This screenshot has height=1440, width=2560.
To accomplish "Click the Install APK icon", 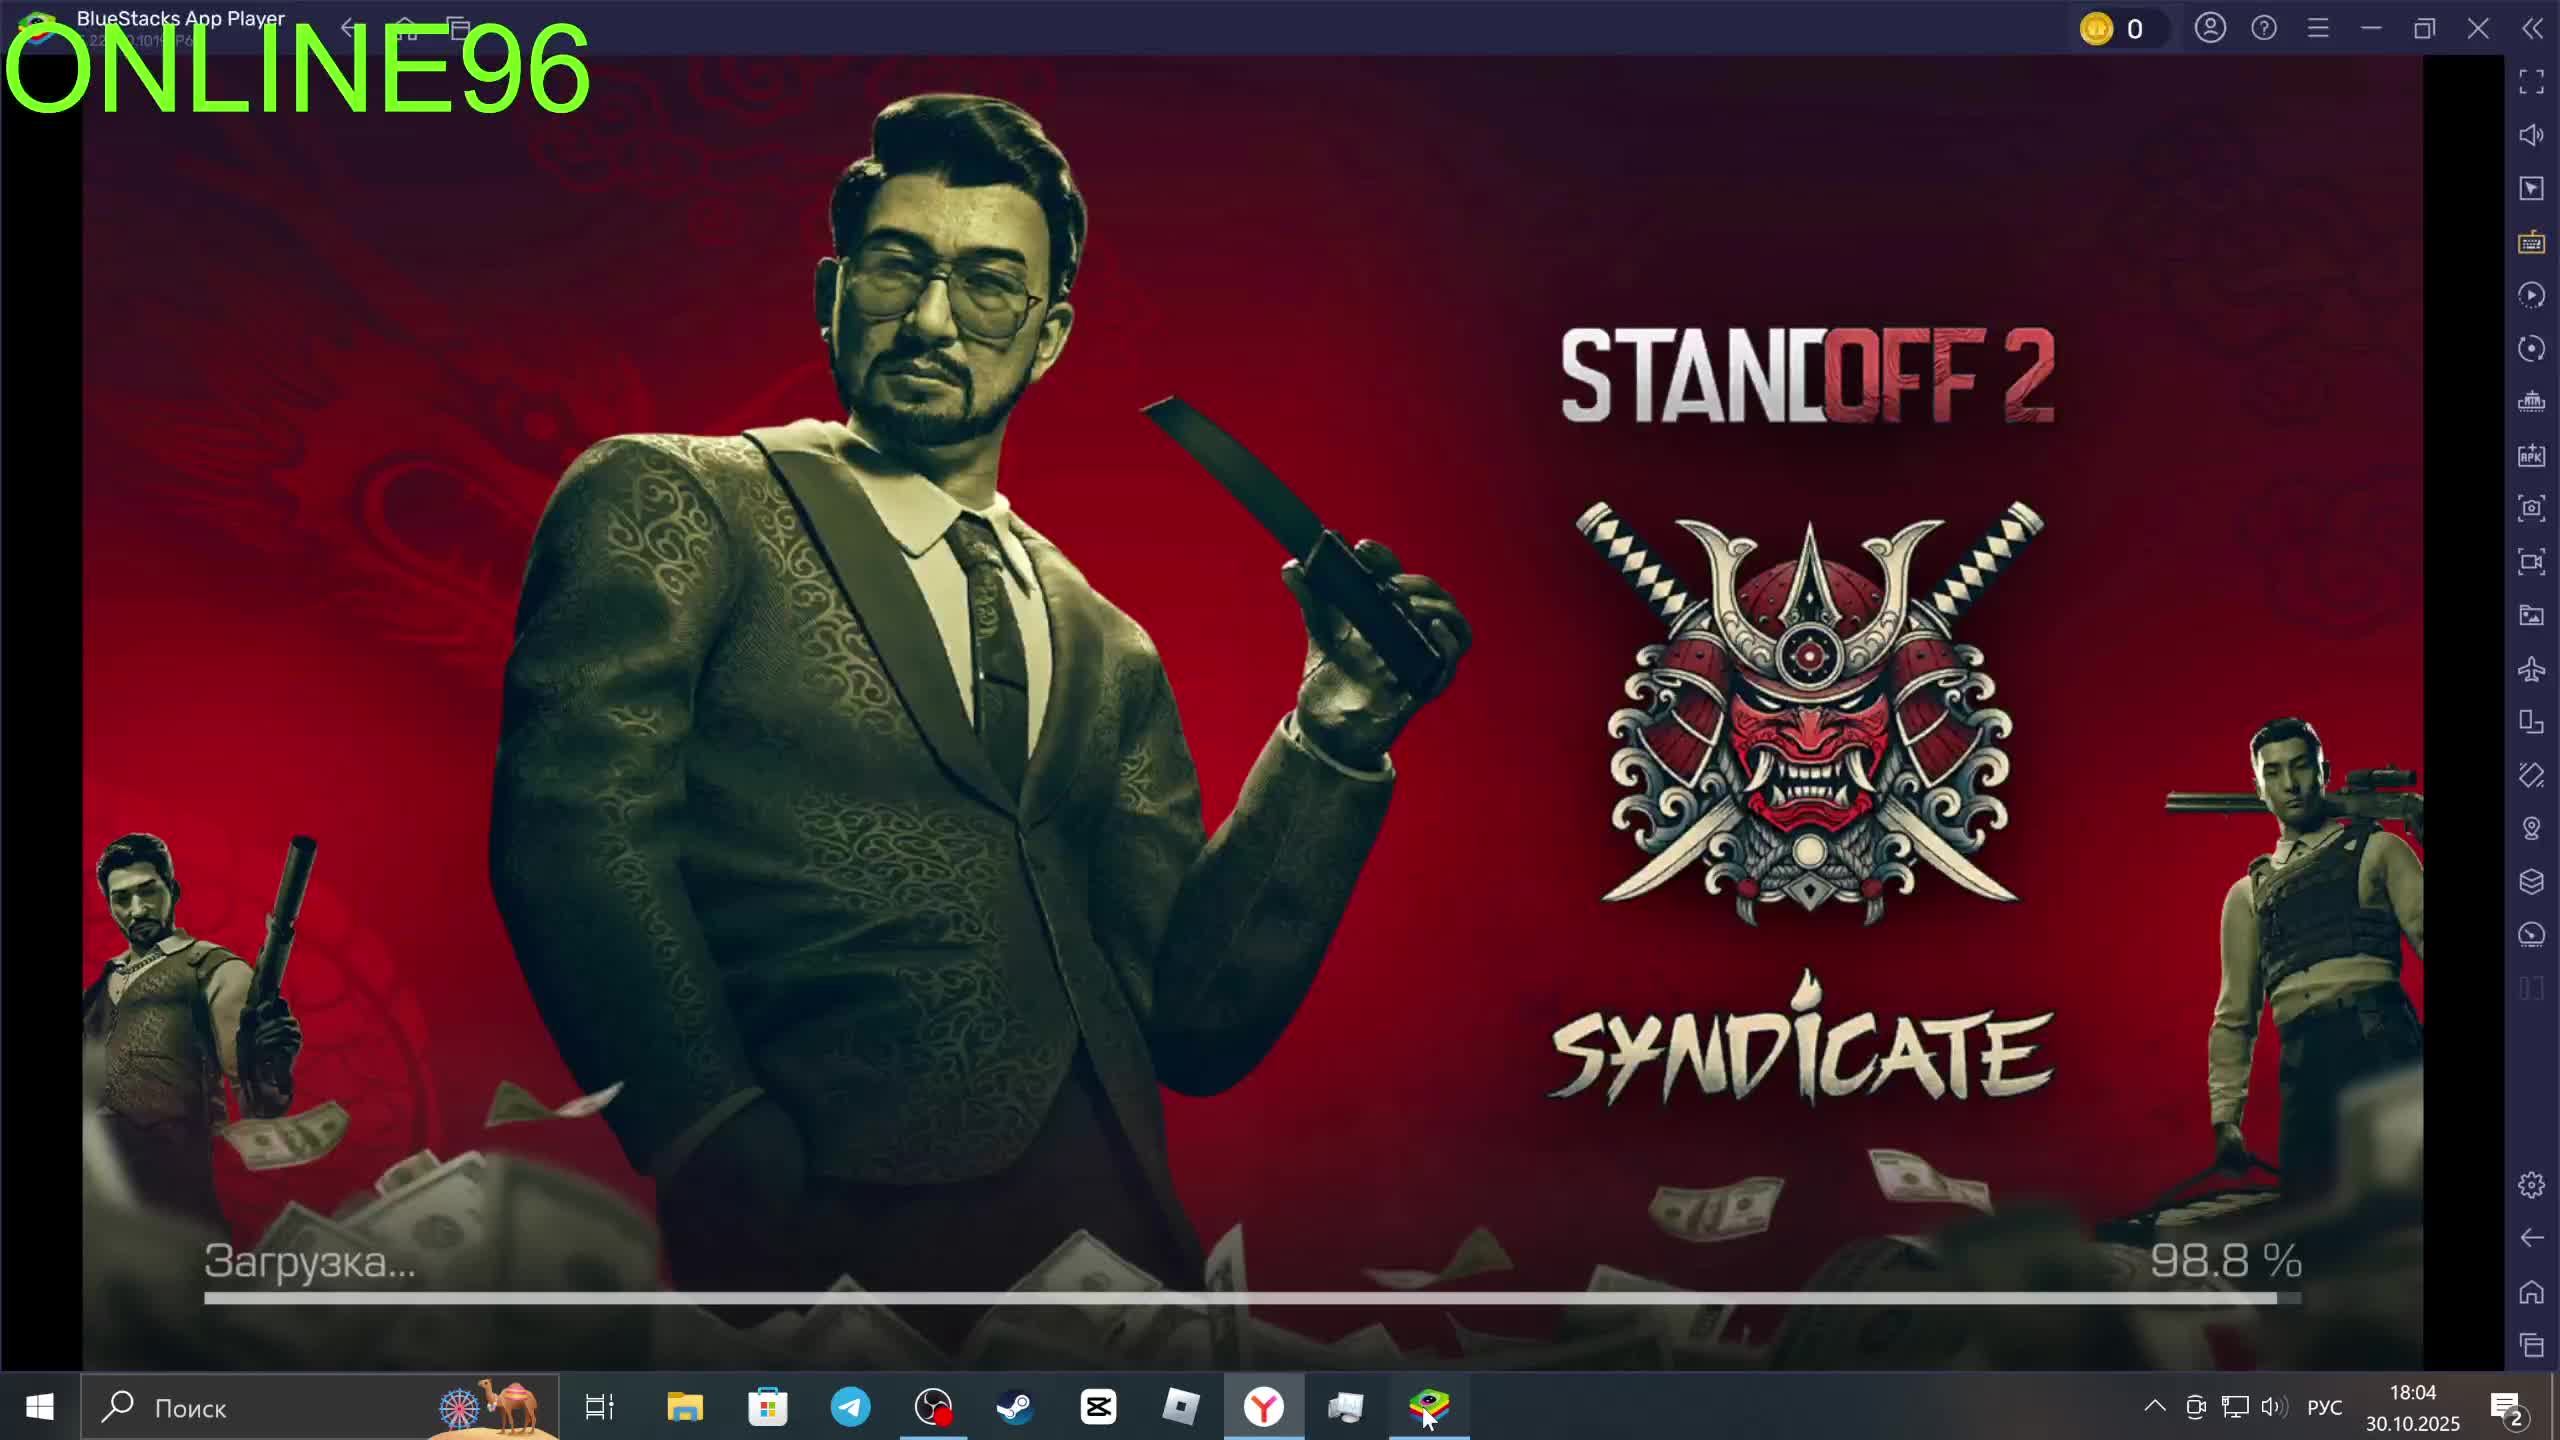I will (x=2531, y=456).
